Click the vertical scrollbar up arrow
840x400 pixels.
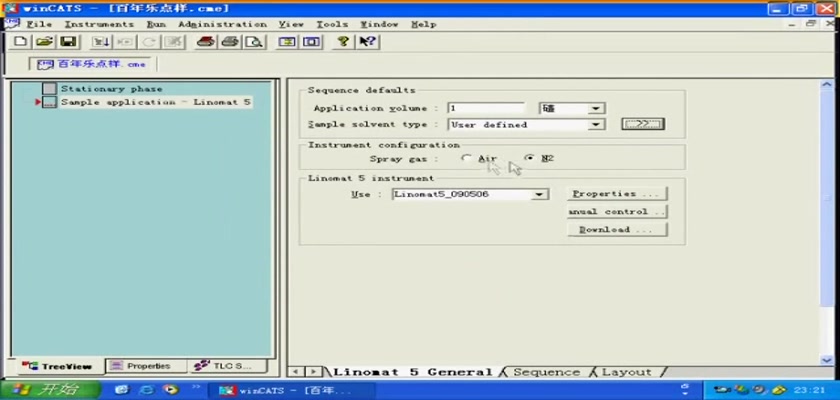[x=827, y=85]
